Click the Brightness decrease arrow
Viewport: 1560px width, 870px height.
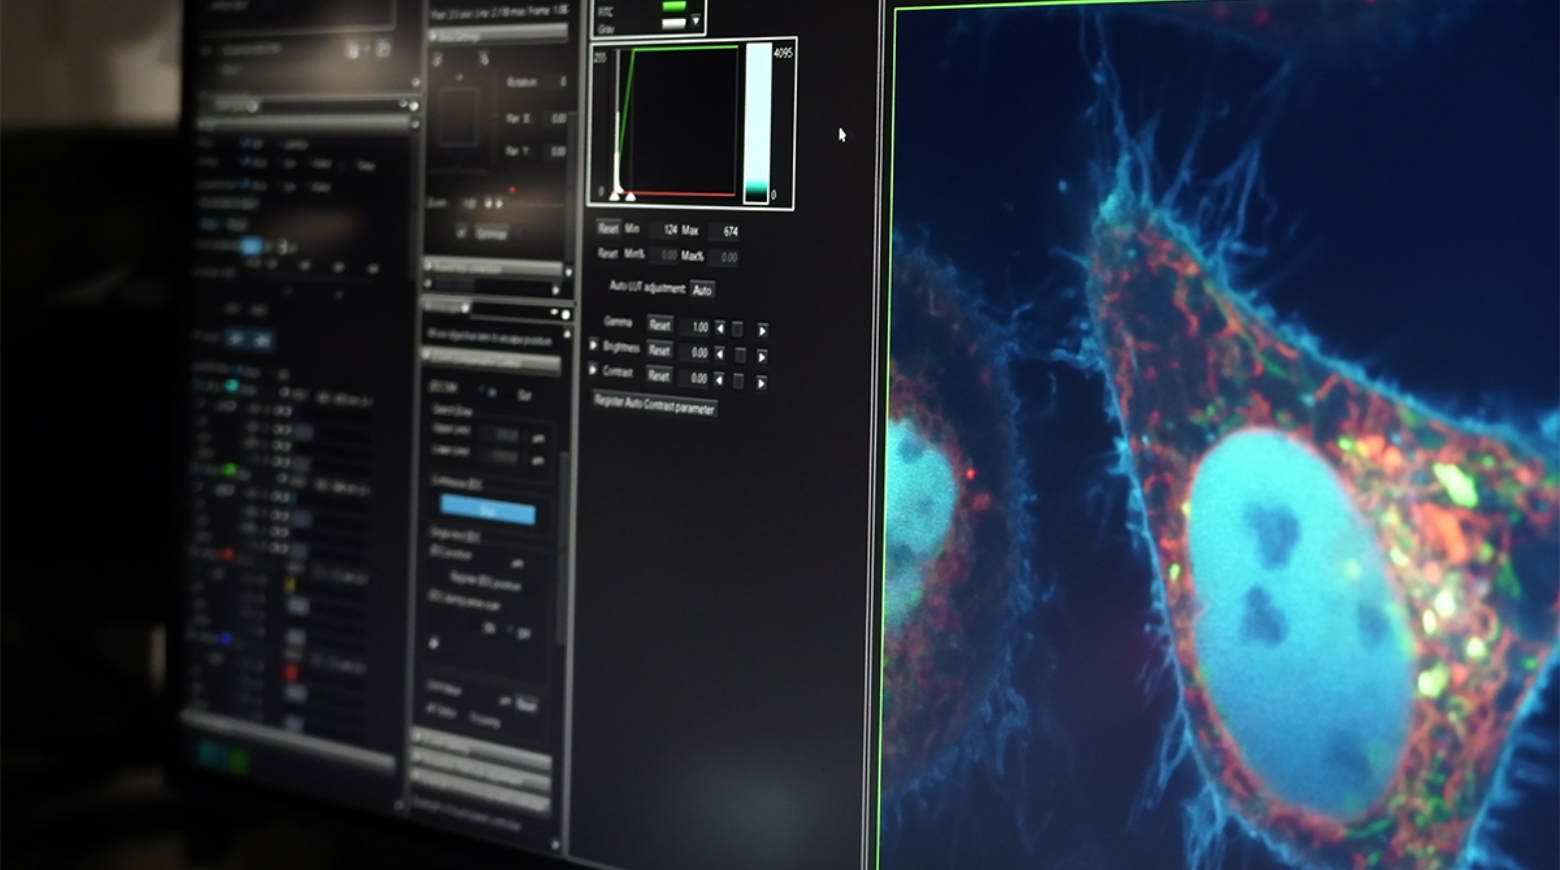pyautogui.click(x=720, y=354)
